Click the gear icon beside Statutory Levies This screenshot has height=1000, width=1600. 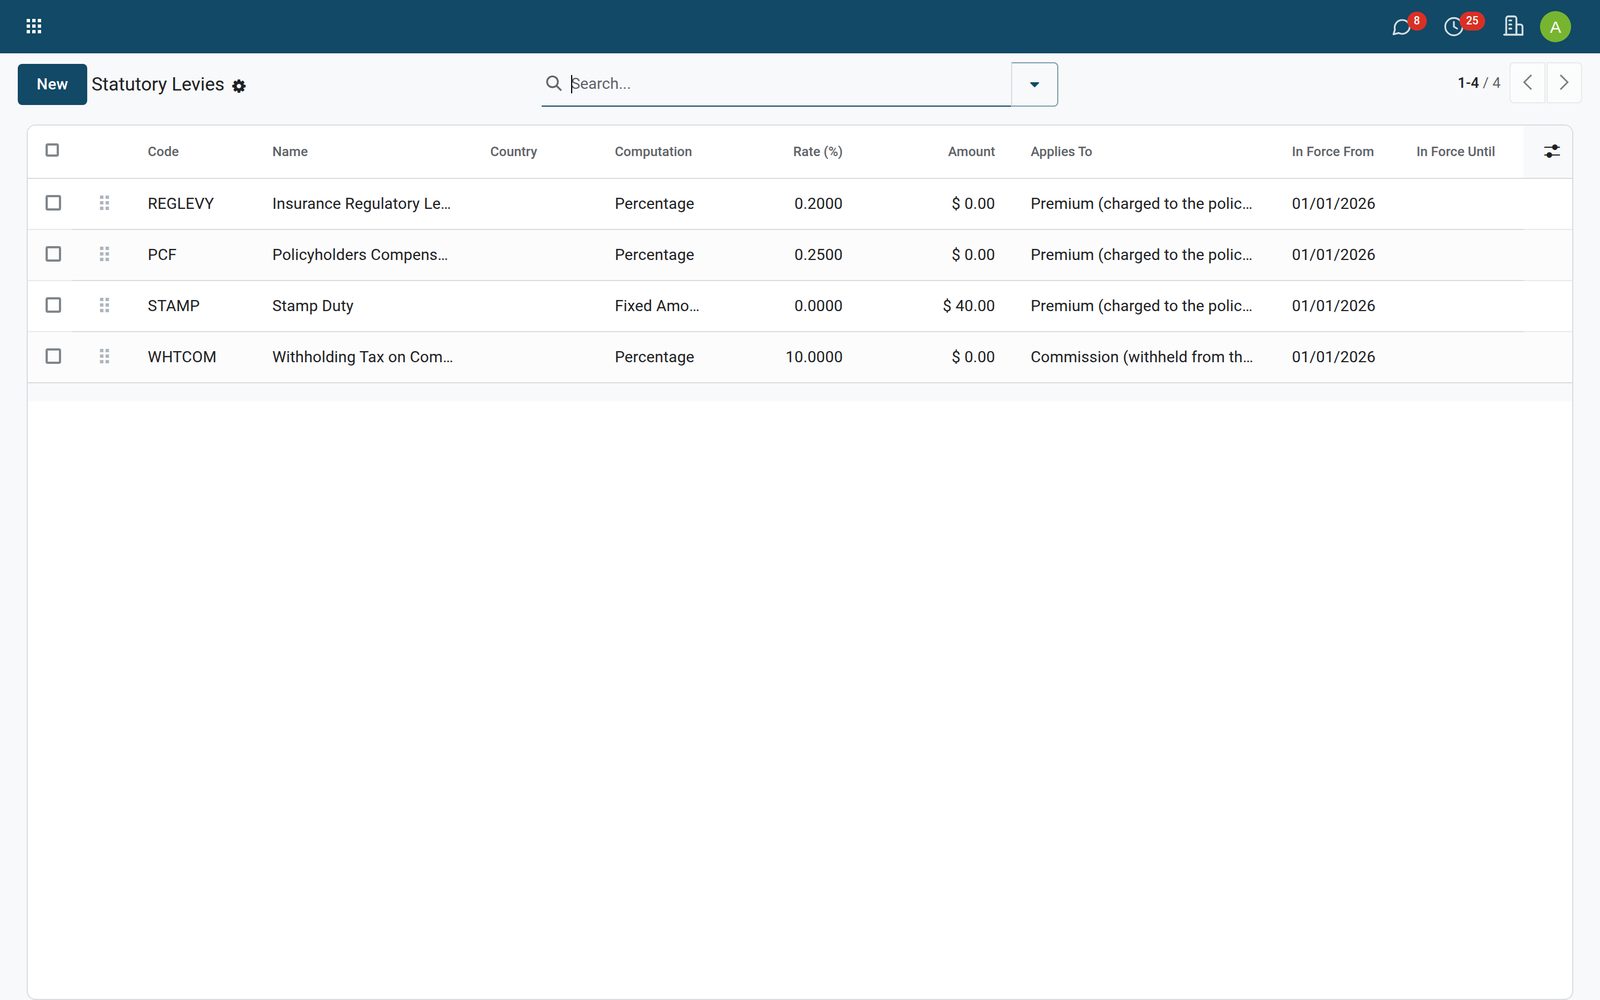click(x=239, y=86)
